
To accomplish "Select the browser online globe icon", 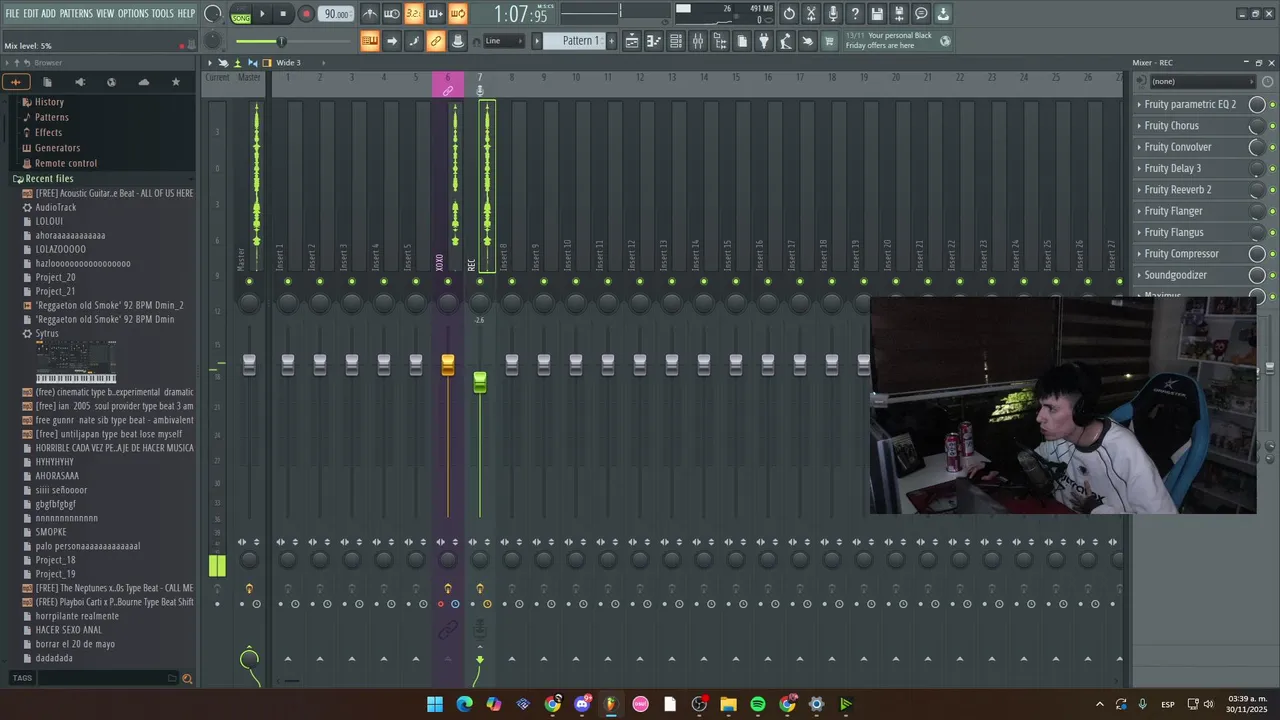I will click(x=112, y=82).
